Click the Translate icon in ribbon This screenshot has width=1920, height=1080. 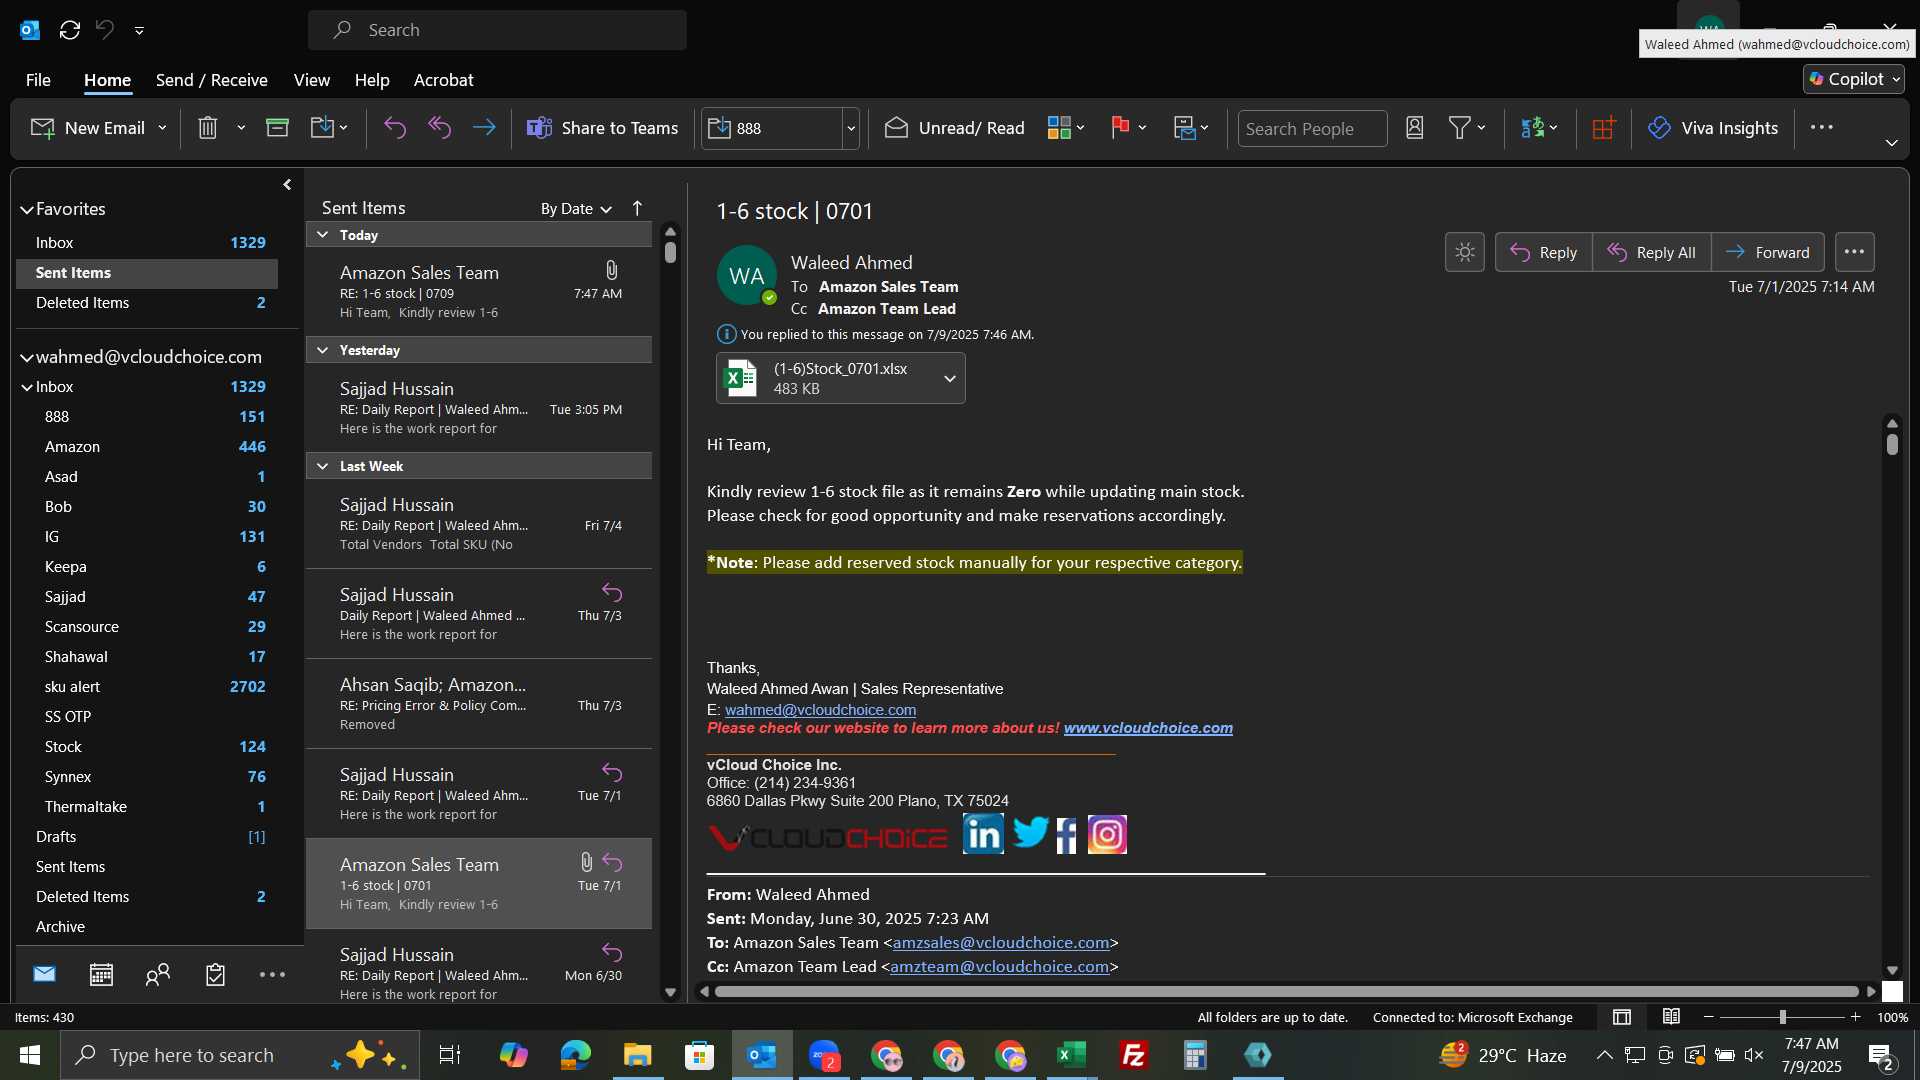pos(1532,128)
